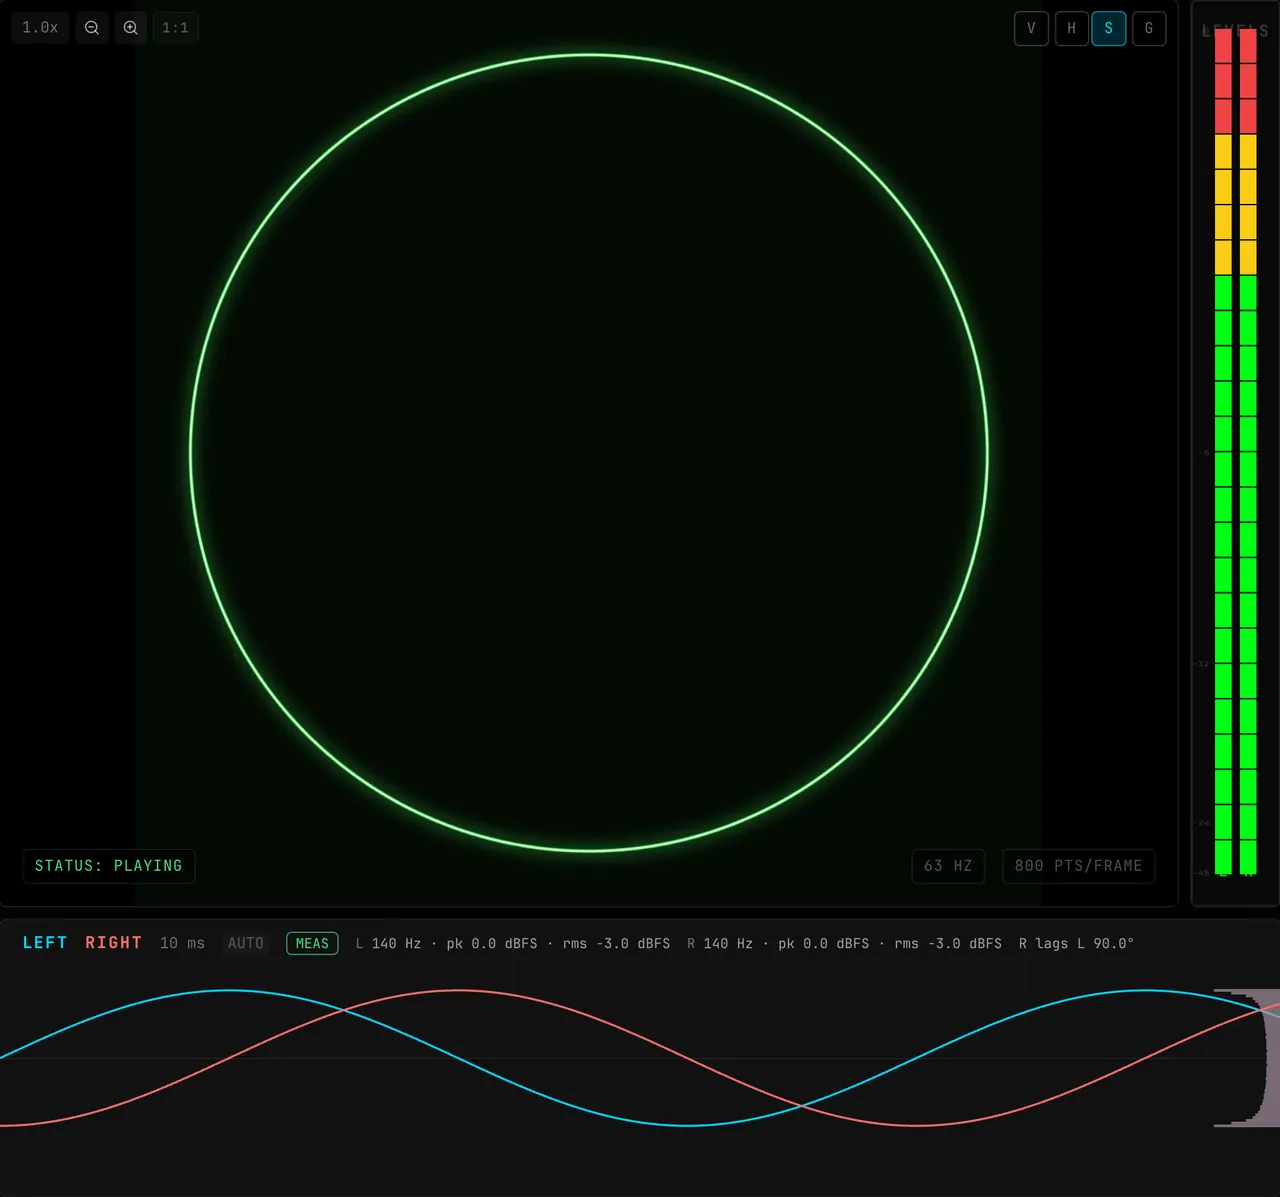1280x1197 pixels.
Task: Click the 'R 140 Hz' frequency reading
Action: [x=720, y=943]
